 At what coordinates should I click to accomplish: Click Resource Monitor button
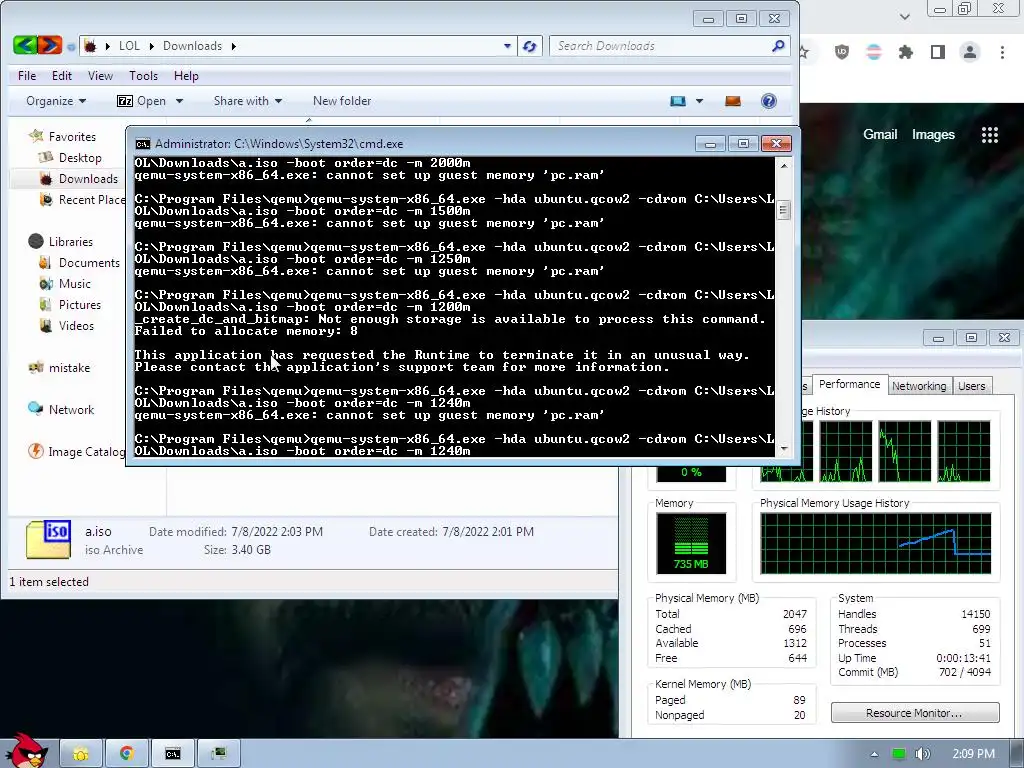tap(914, 713)
